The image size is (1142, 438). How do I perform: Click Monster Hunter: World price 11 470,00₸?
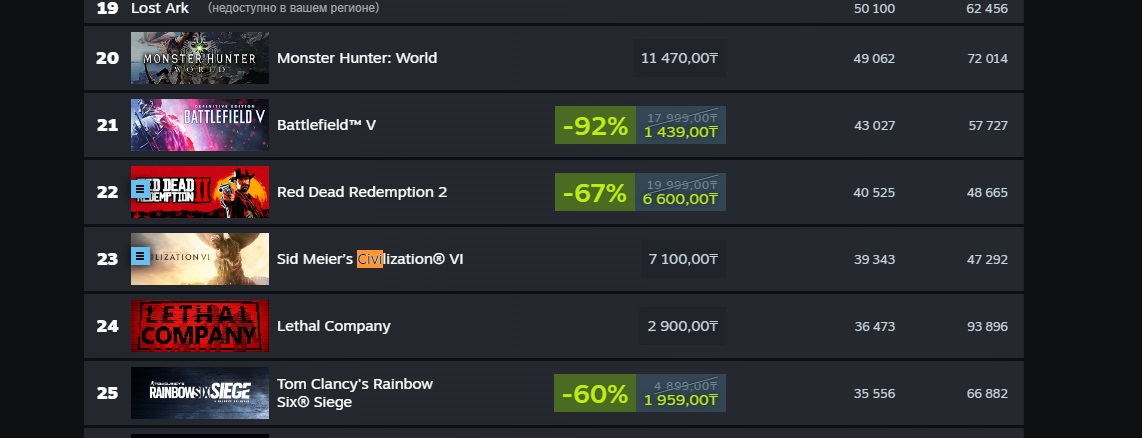(x=679, y=58)
